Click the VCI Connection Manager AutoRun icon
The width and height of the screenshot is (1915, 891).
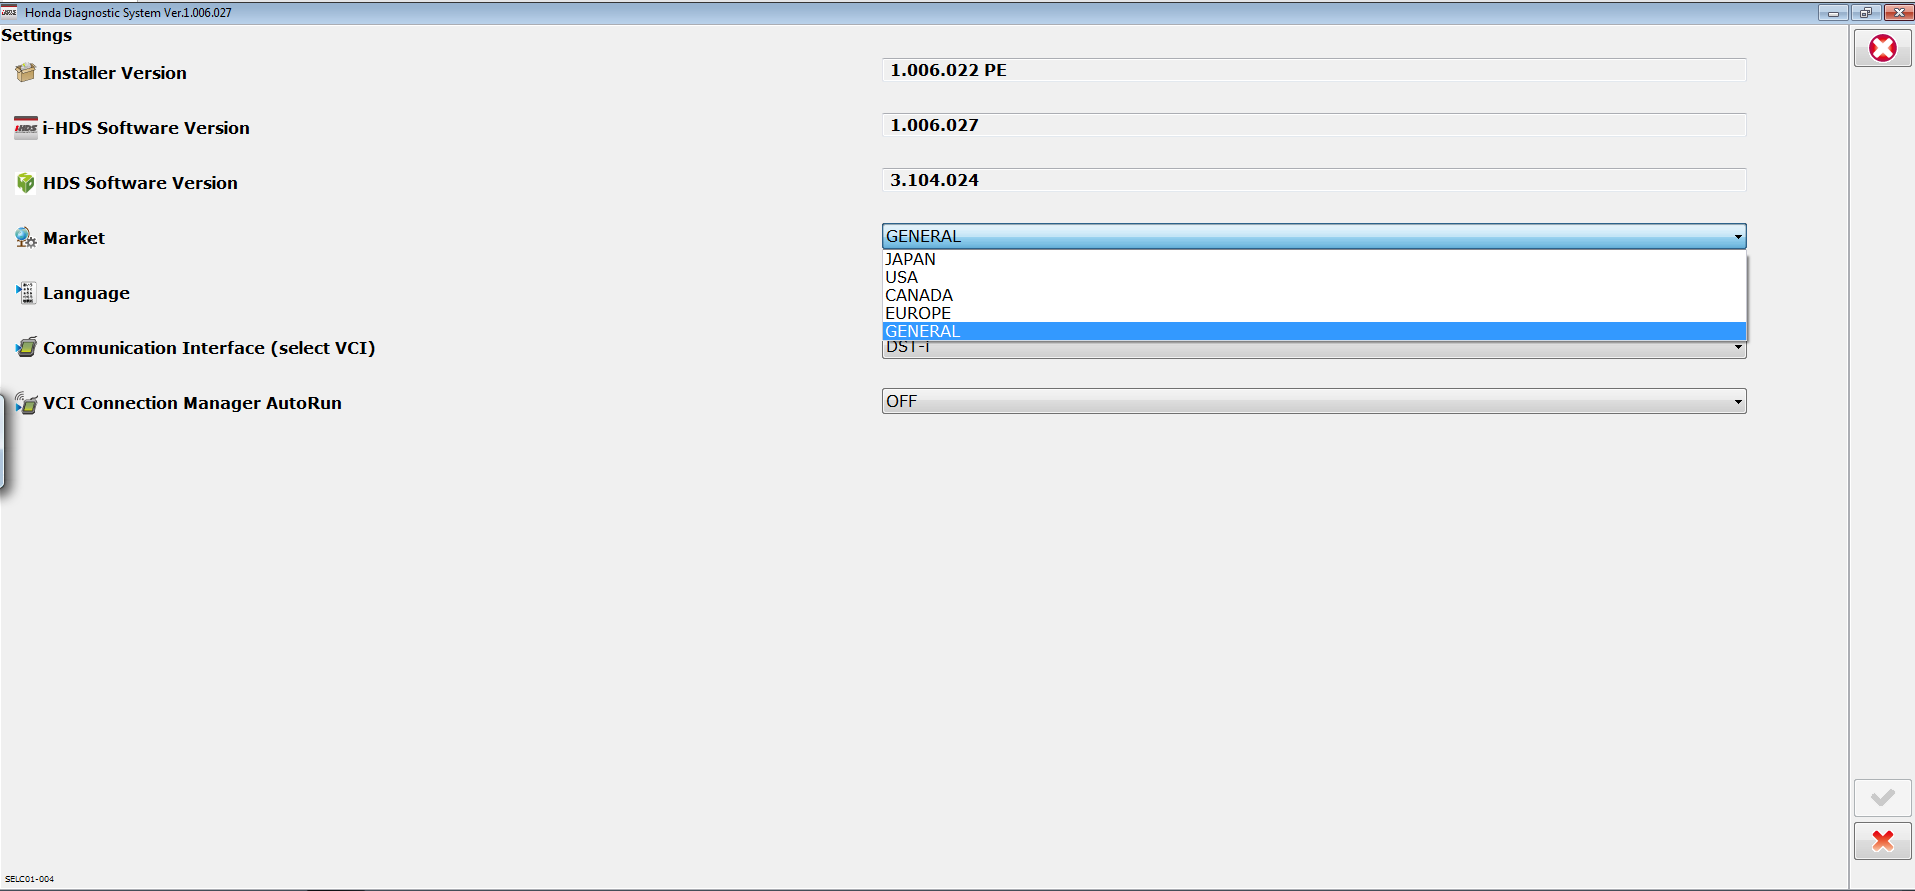(26, 403)
